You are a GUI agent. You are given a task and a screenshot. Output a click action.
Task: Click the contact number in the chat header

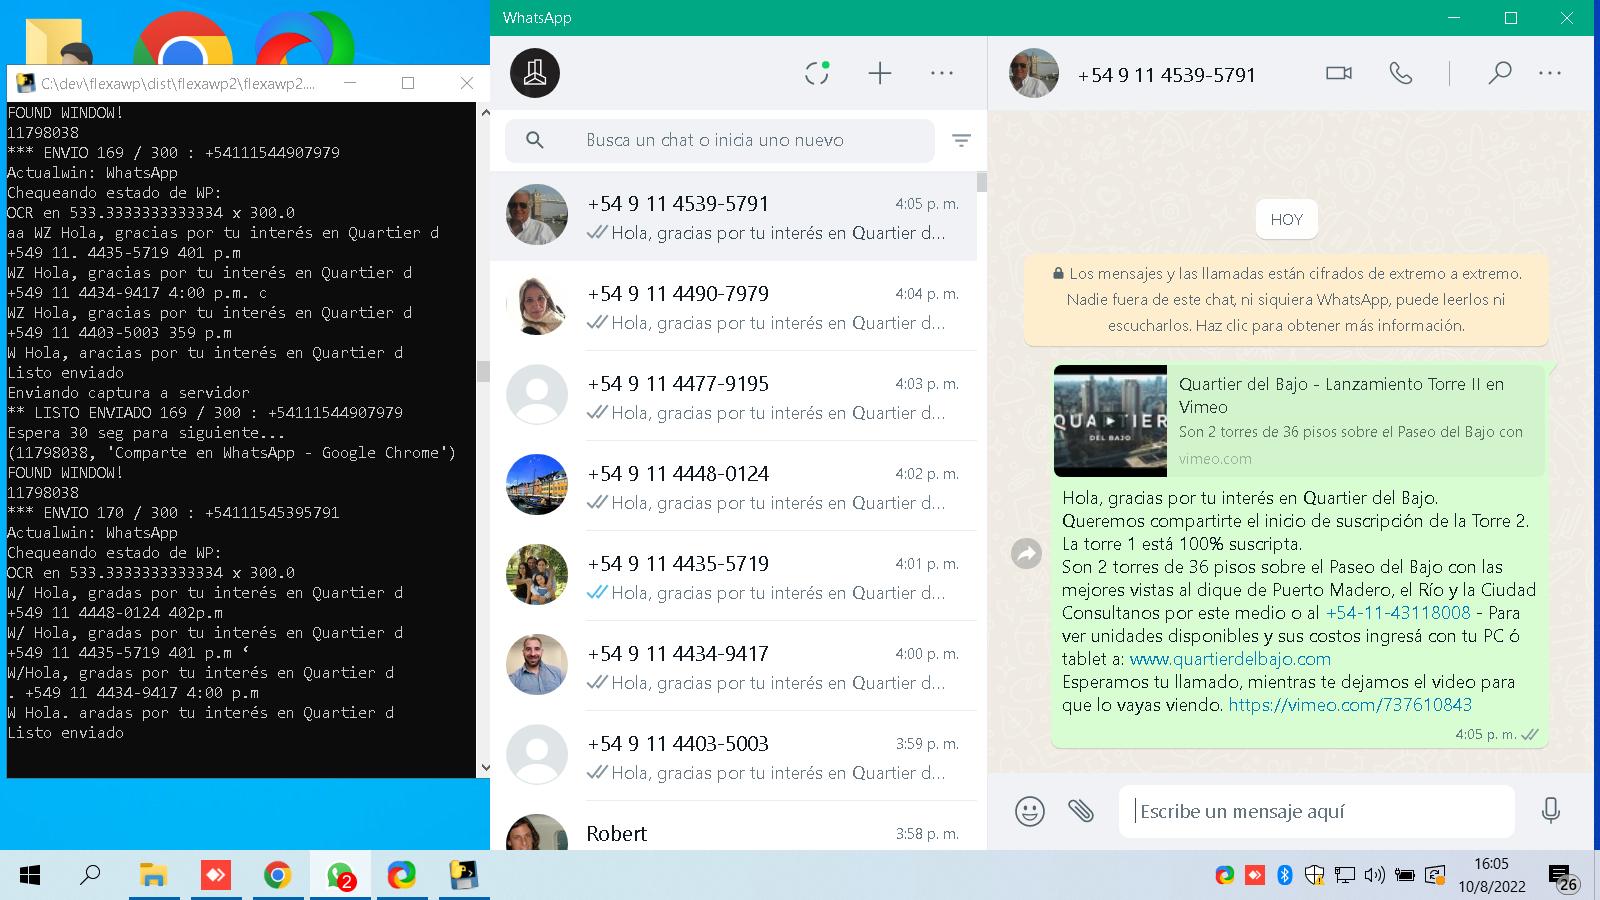click(x=1166, y=75)
